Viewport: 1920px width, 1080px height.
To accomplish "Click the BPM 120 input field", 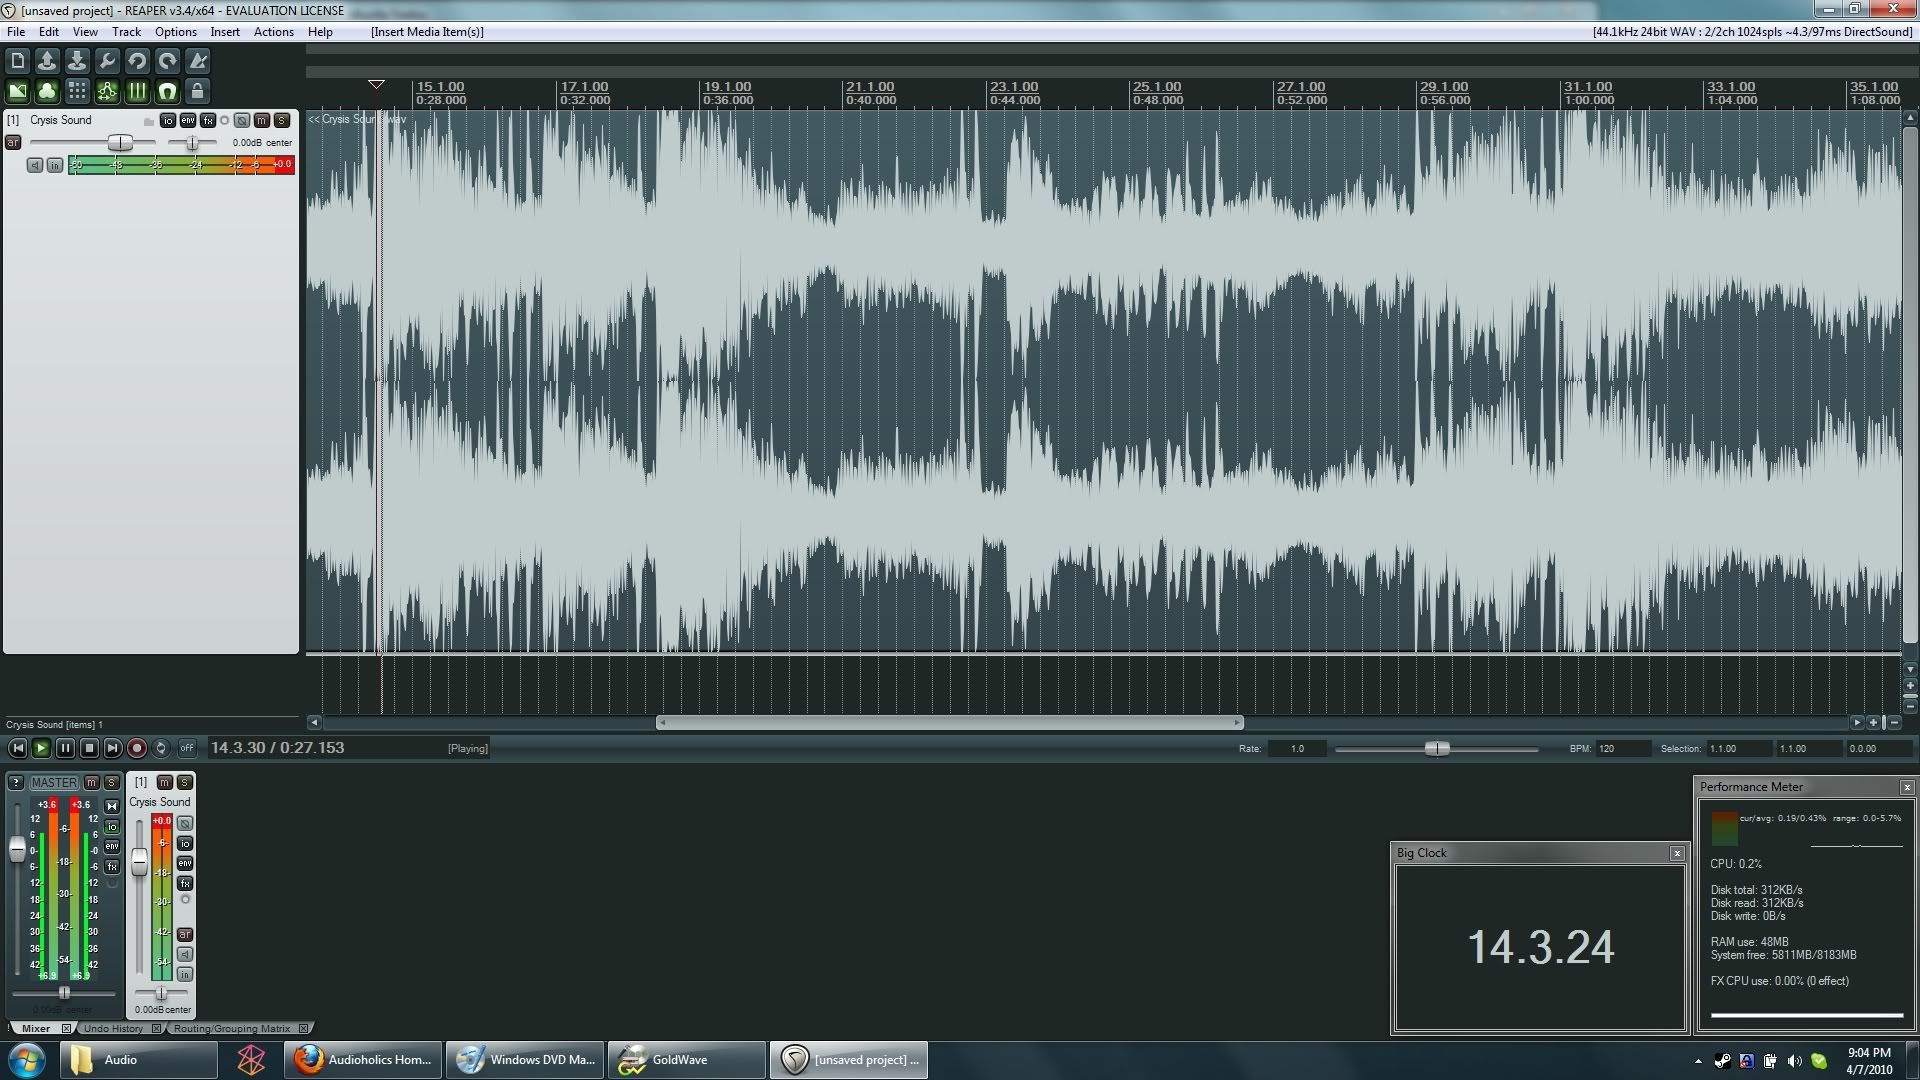I will (1622, 748).
